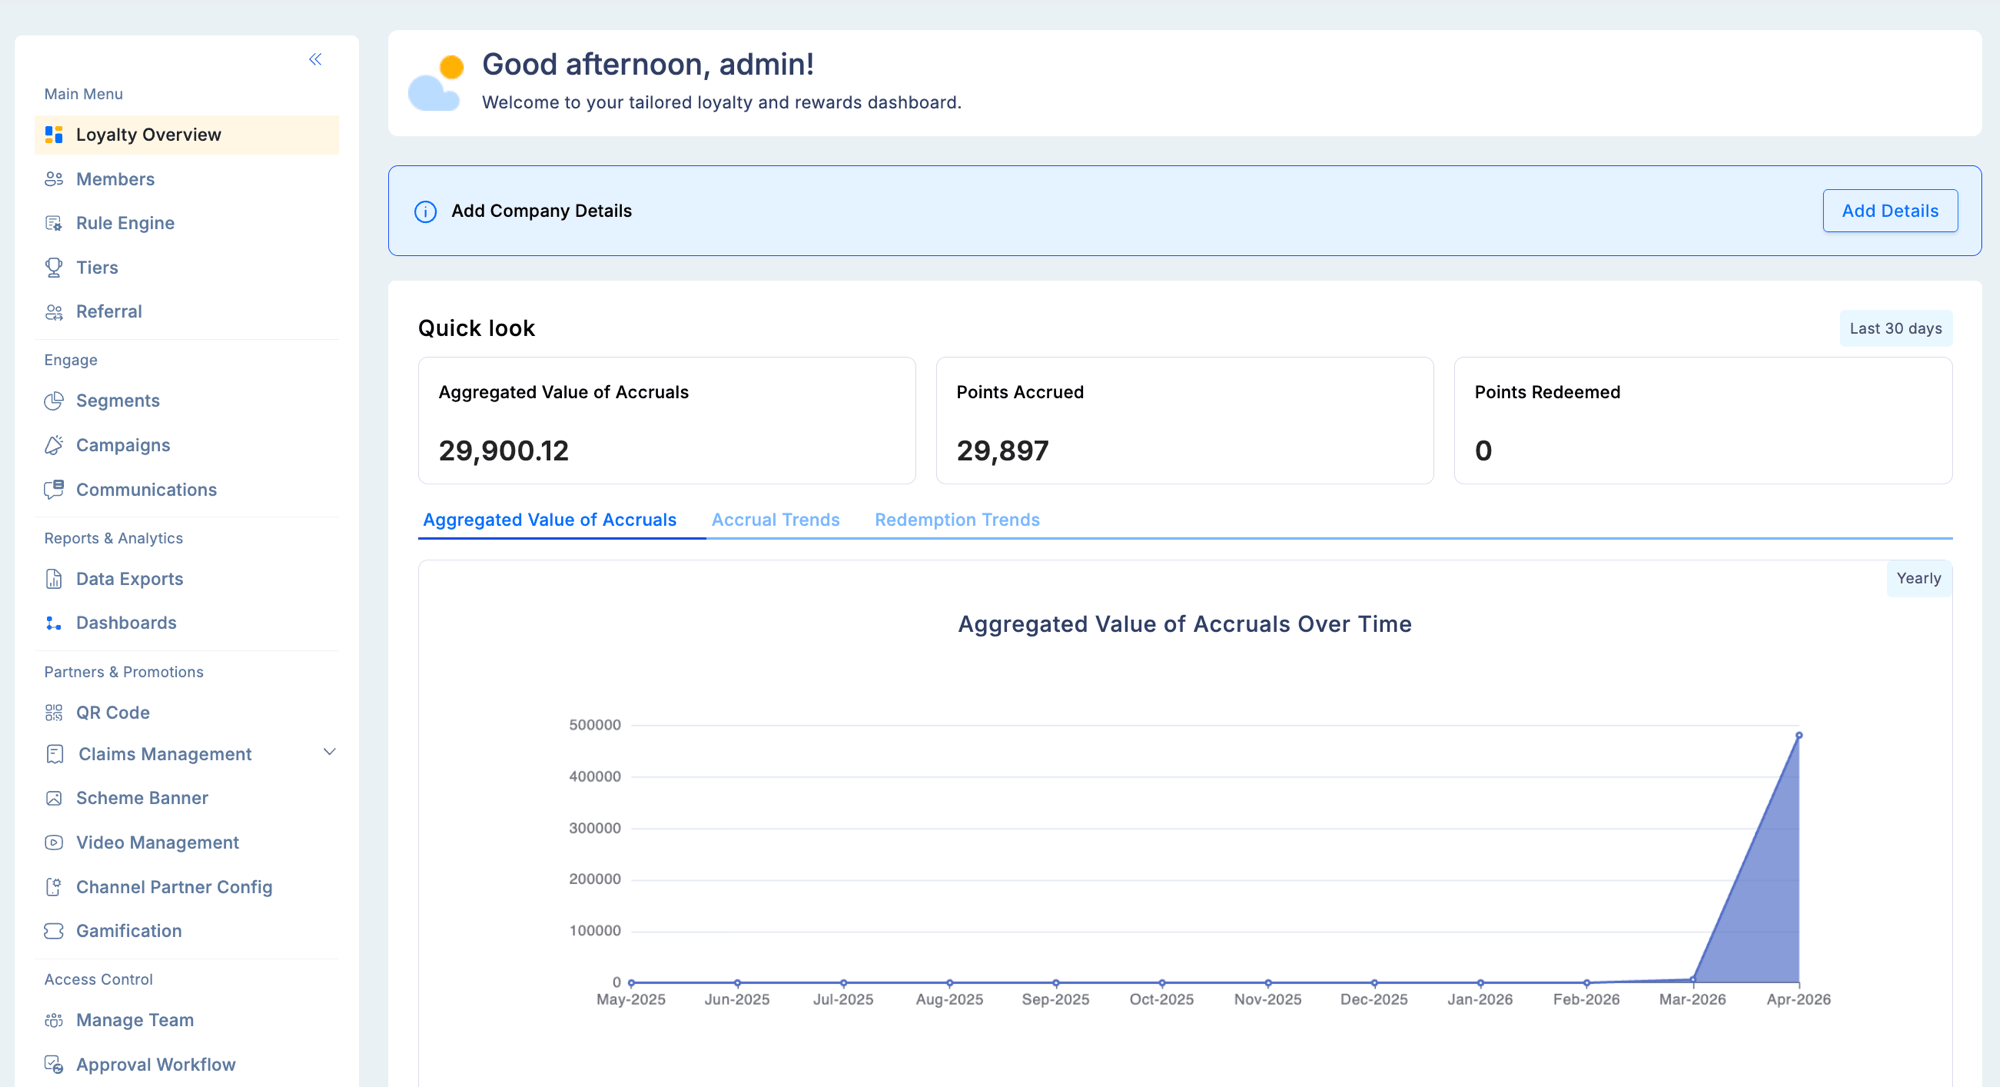Click the 29,897 points accrued value

[x=1003, y=451]
